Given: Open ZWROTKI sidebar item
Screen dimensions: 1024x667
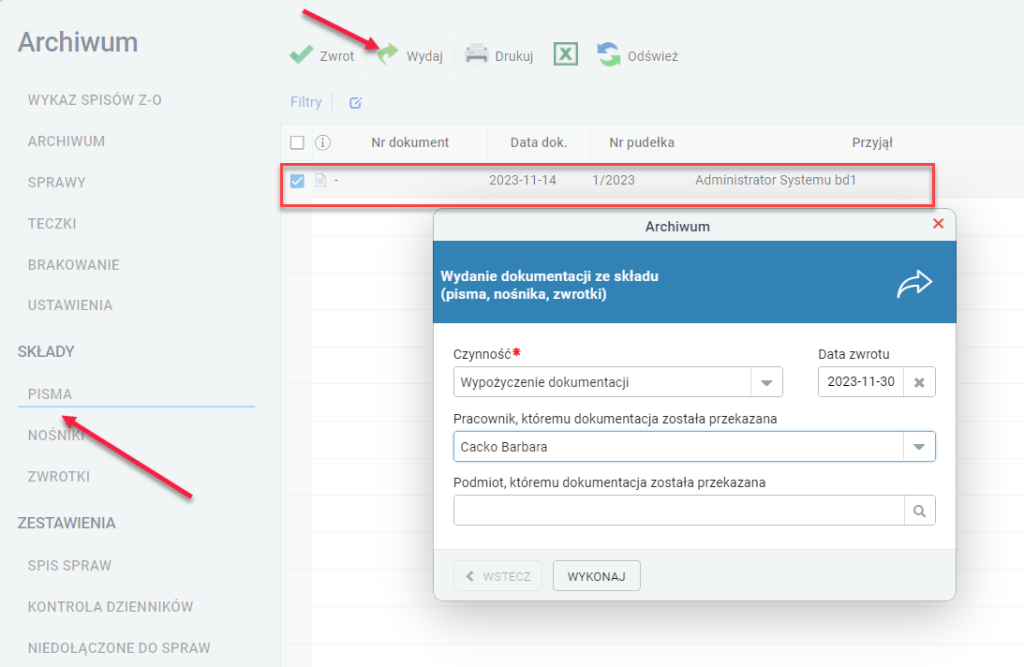Looking at the screenshot, I should (59, 476).
